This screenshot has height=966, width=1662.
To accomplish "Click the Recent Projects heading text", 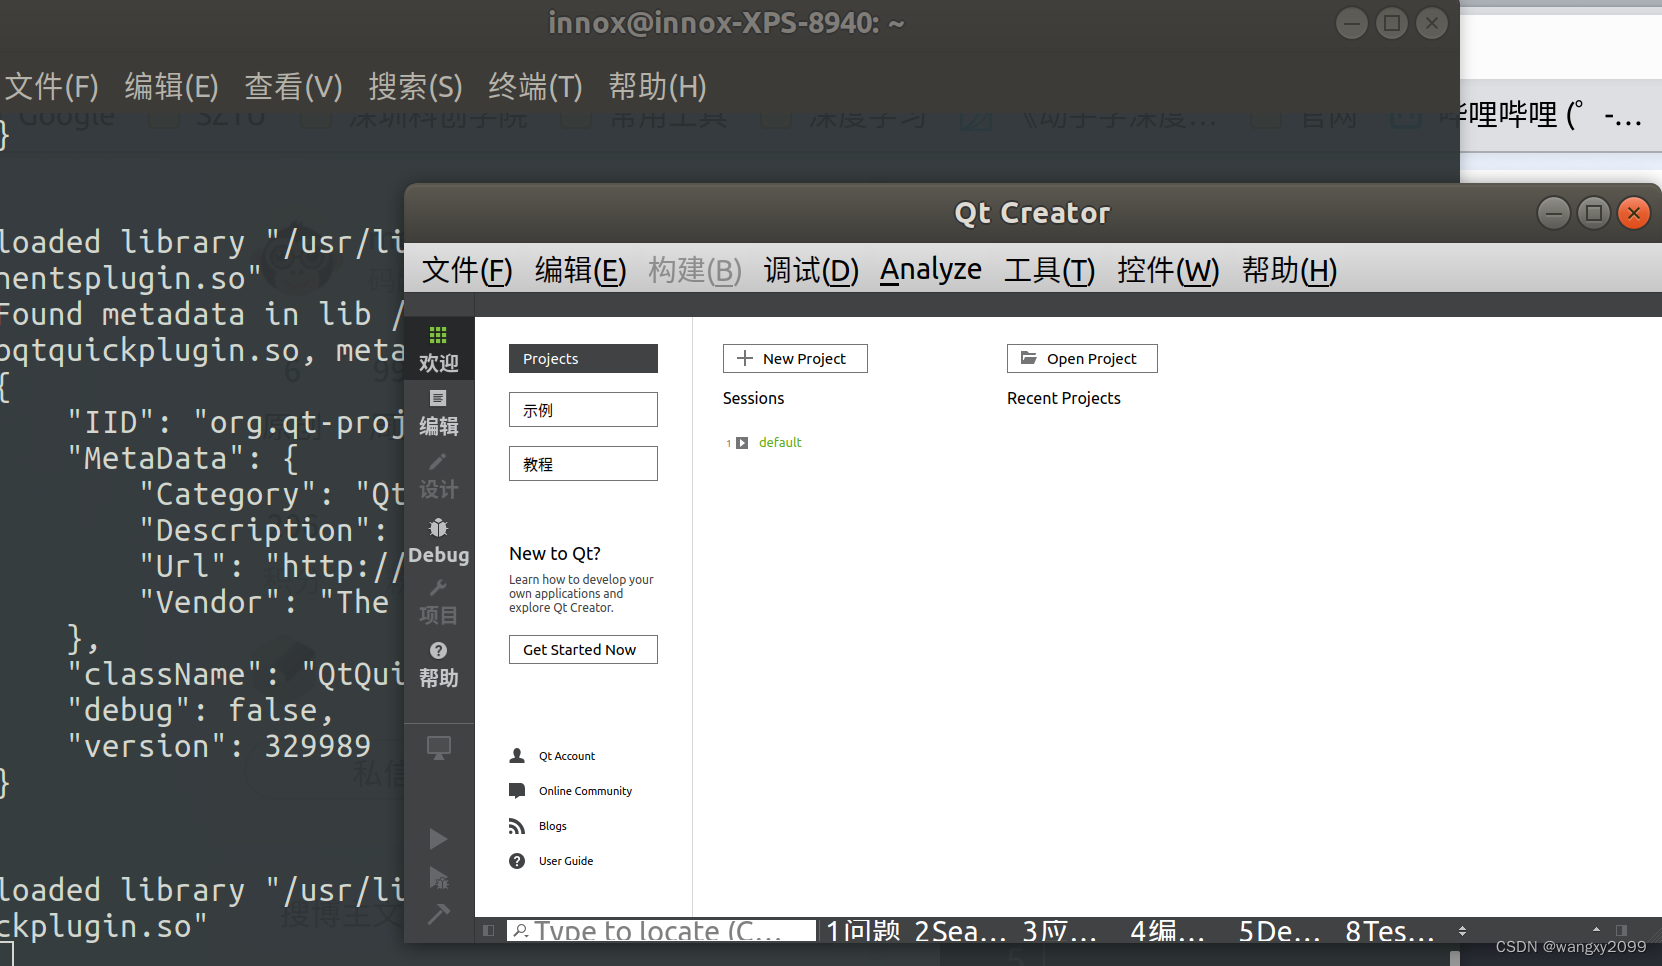I will 1063,399.
